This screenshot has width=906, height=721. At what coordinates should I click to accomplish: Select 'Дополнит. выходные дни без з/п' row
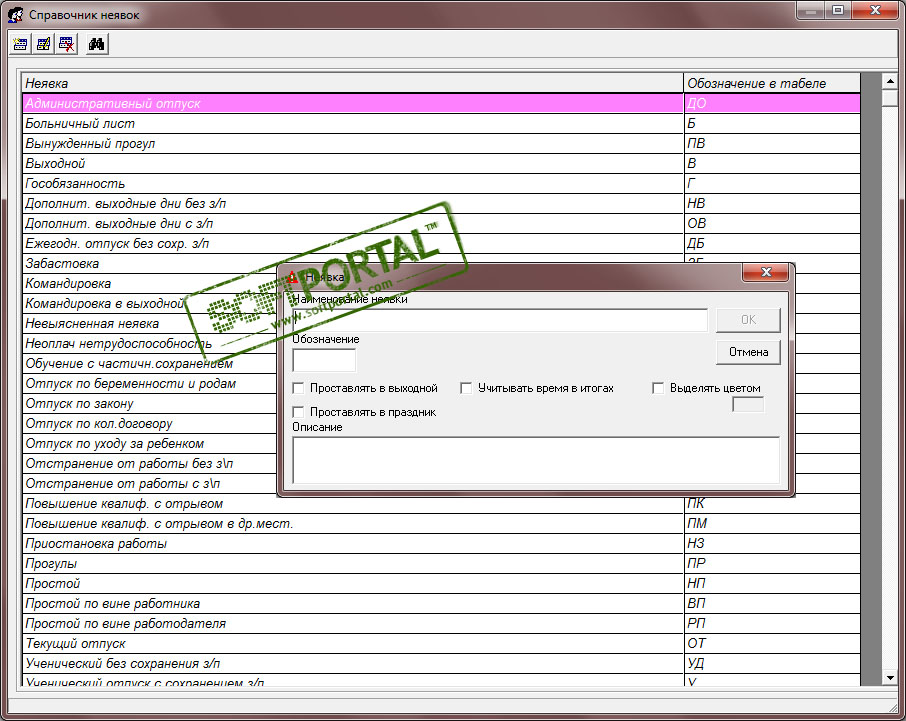(x=441, y=203)
